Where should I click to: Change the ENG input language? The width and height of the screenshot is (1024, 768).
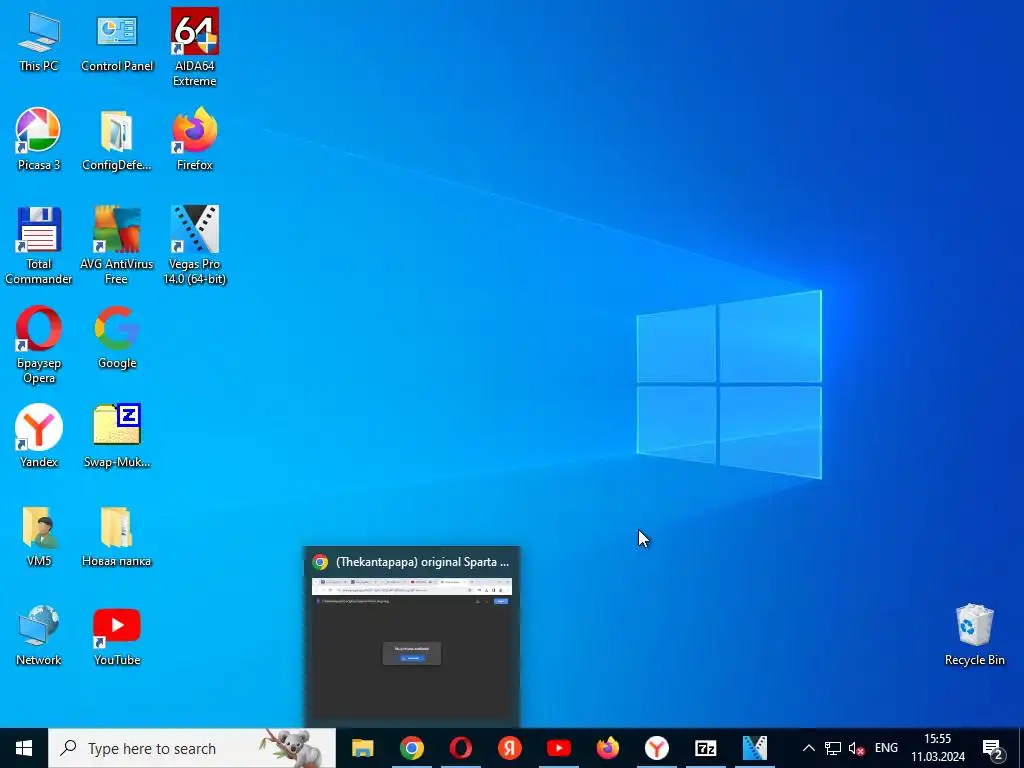click(x=886, y=748)
